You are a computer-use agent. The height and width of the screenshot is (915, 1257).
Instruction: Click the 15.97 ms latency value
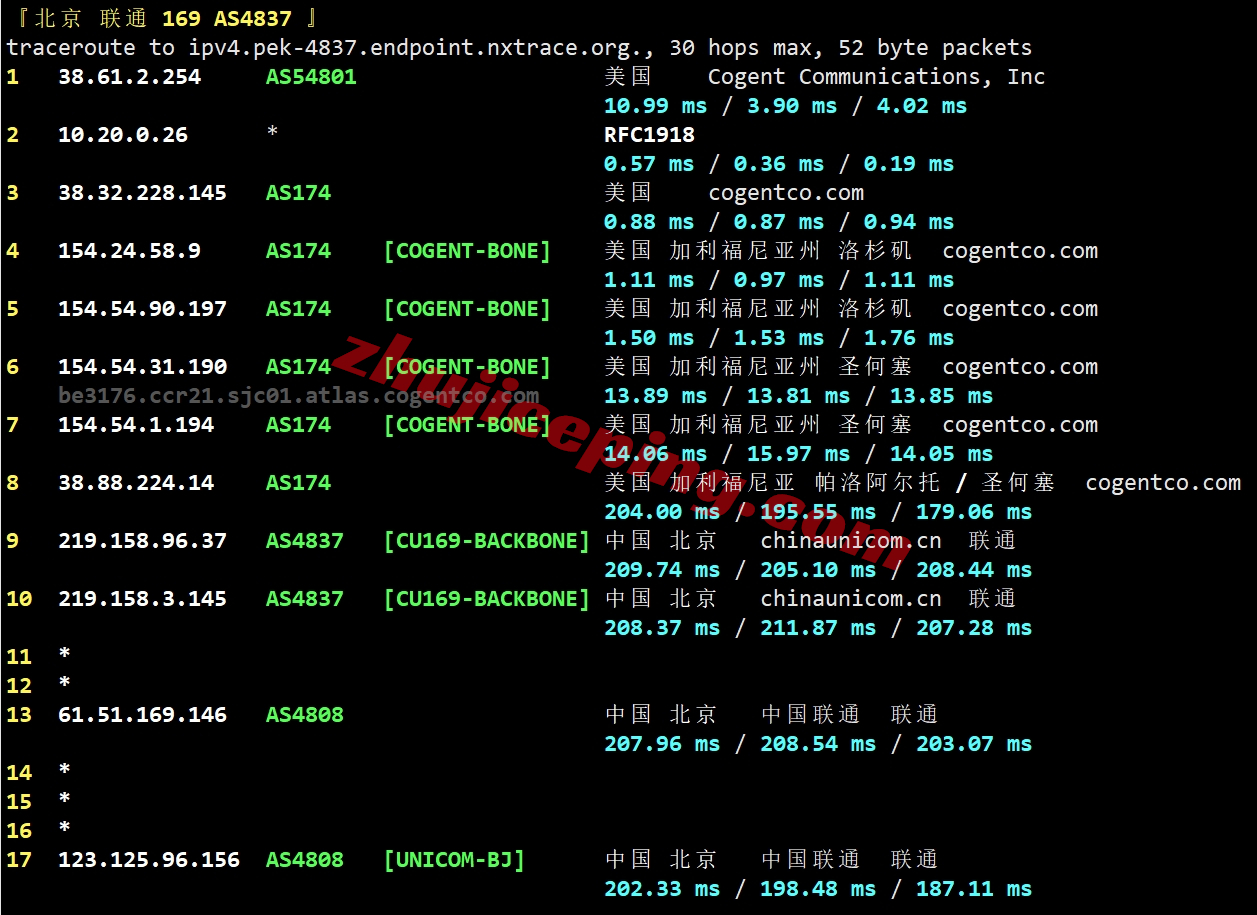coord(798,454)
